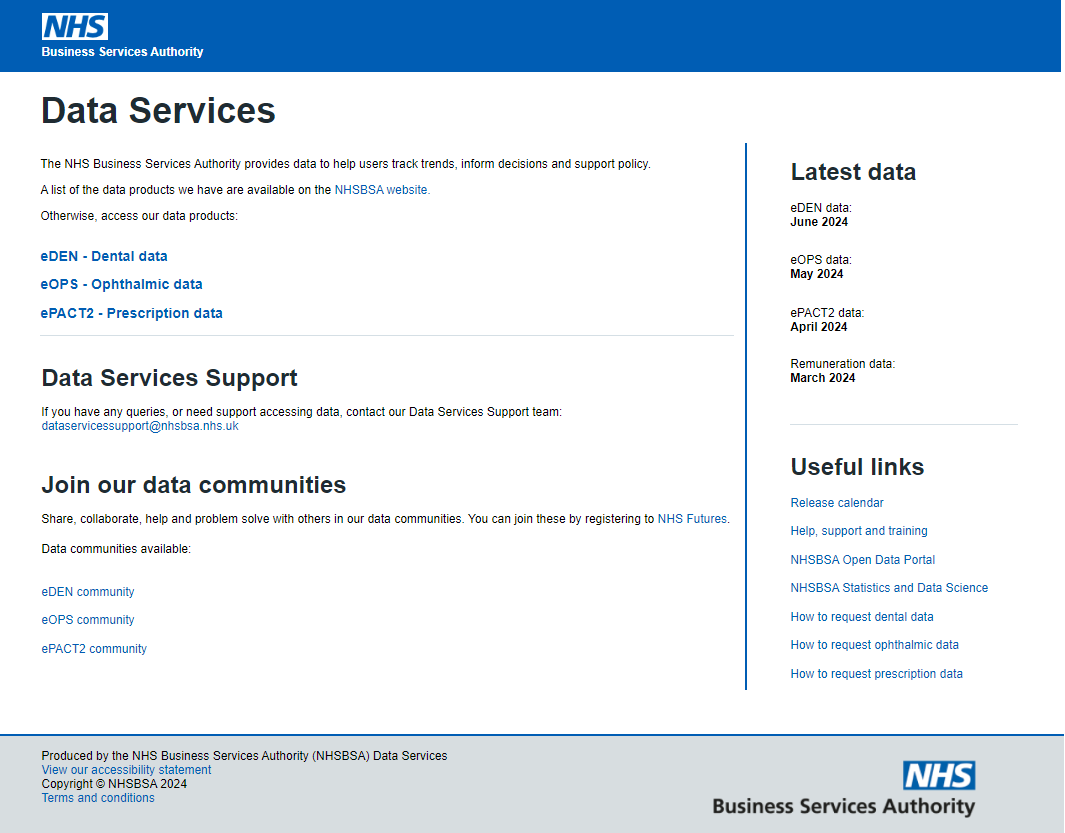Click the dataservicessupport@nhsbsa.nhs.uk email link
The image size is (1065, 833).
coord(140,426)
